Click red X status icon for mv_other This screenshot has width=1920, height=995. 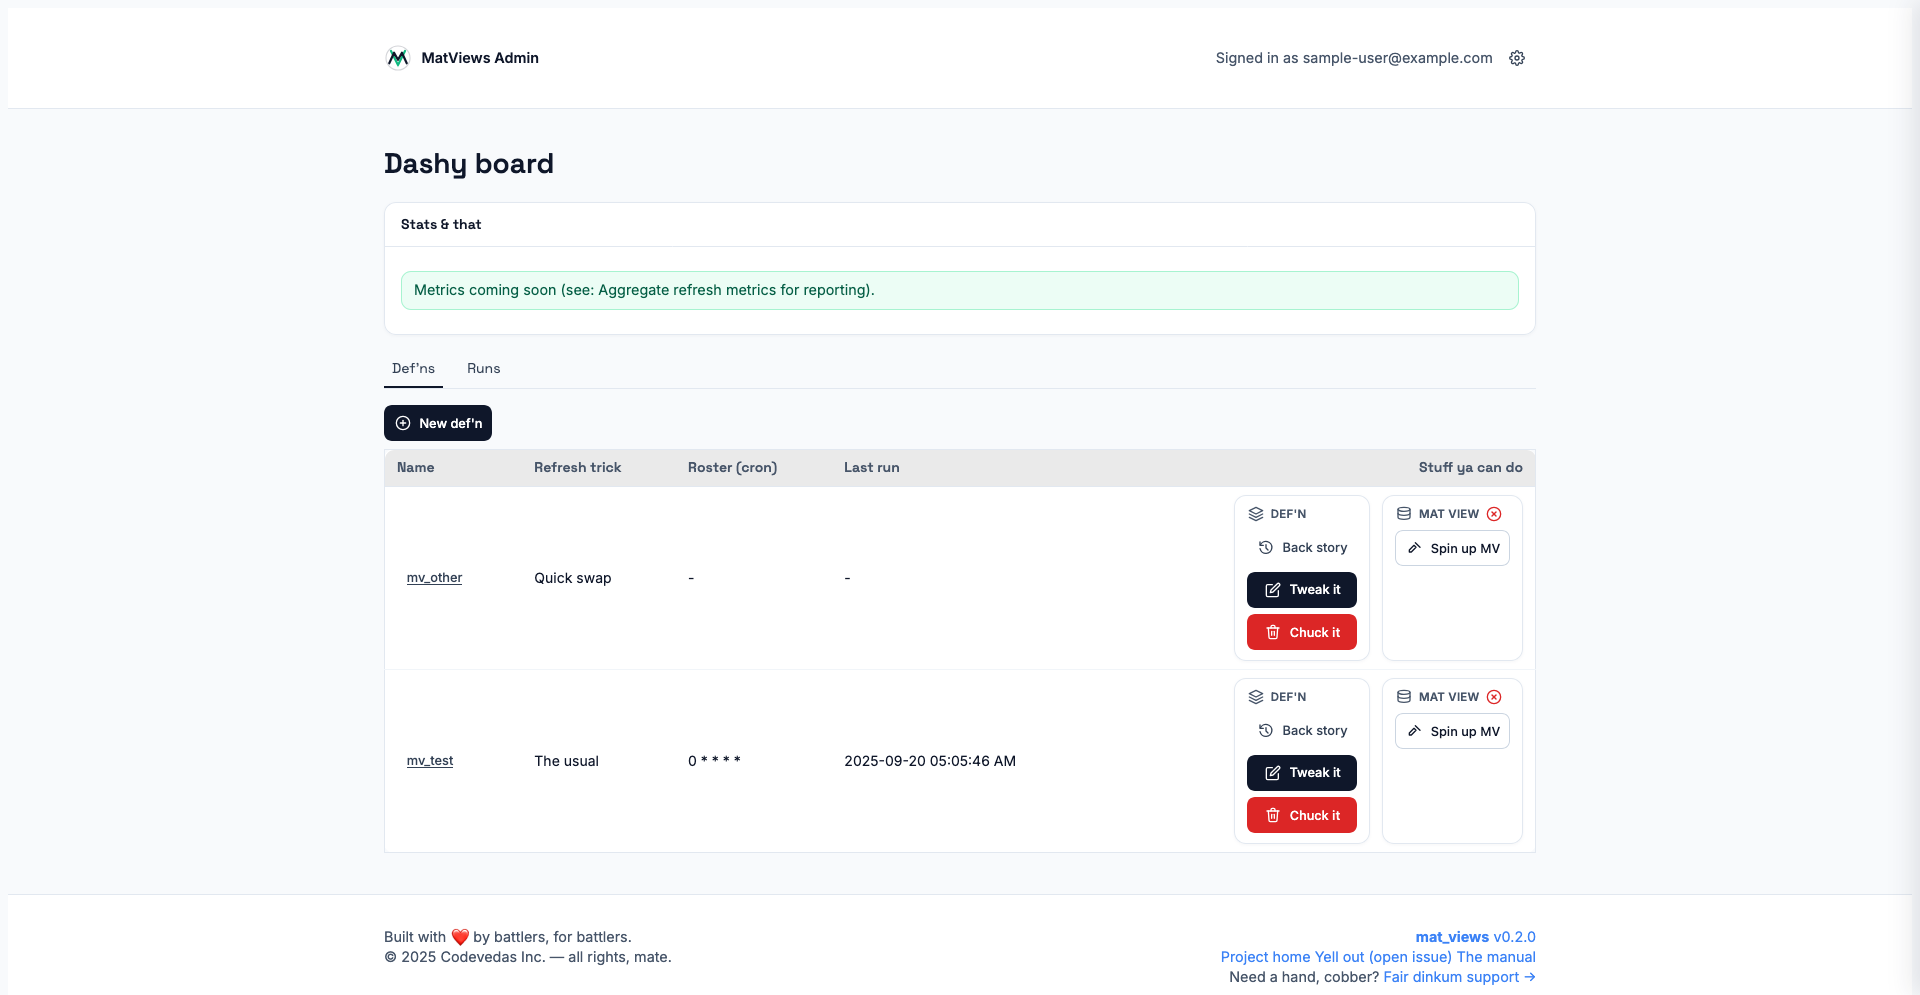click(x=1494, y=514)
